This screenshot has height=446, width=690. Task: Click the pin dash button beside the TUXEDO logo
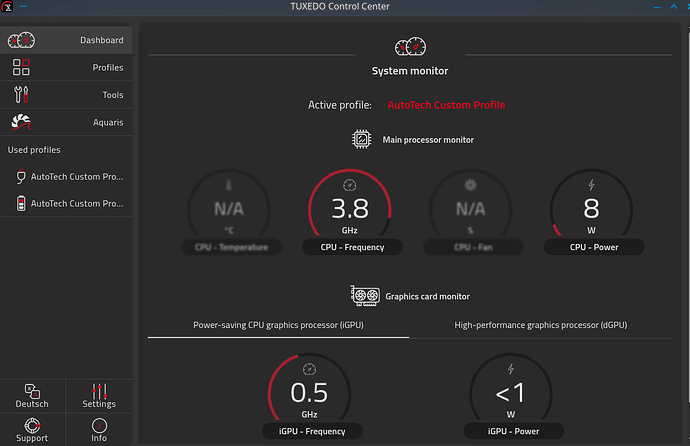(23, 7)
